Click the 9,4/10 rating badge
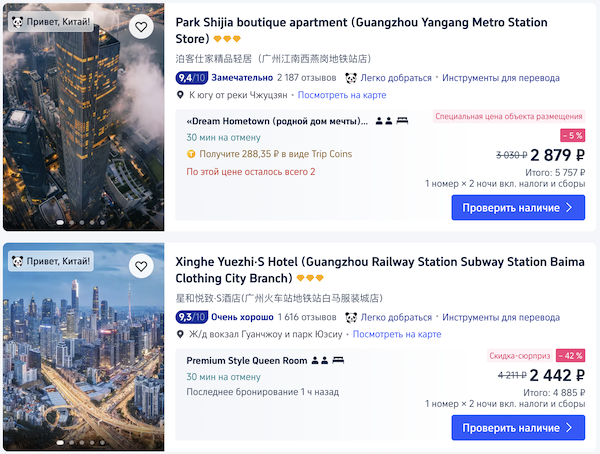600x454 pixels. point(190,77)
